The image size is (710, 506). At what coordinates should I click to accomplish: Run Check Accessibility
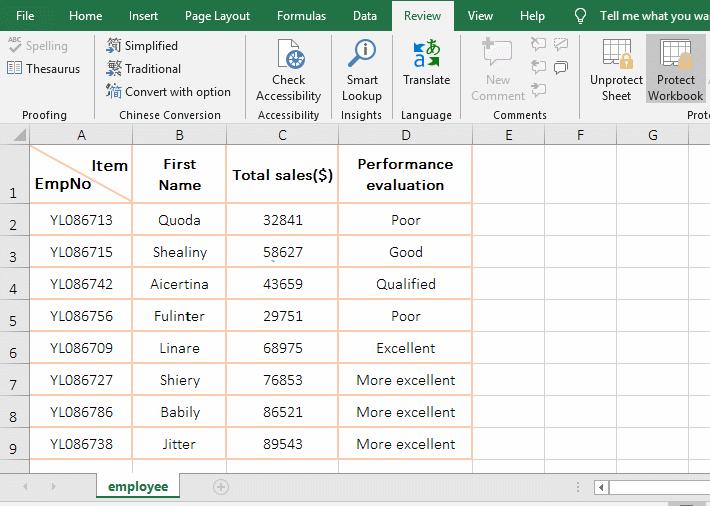[288, 70]
